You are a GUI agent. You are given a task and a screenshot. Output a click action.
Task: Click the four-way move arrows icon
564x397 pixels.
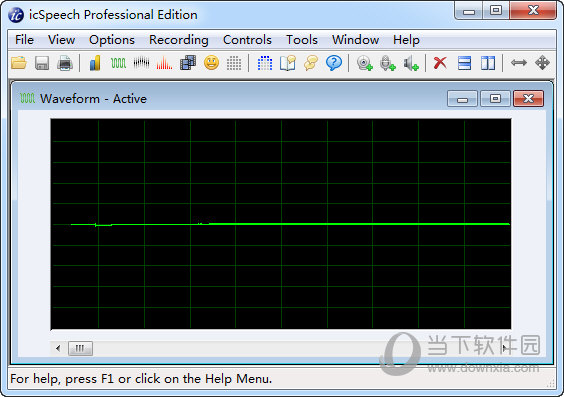[542, 63]
